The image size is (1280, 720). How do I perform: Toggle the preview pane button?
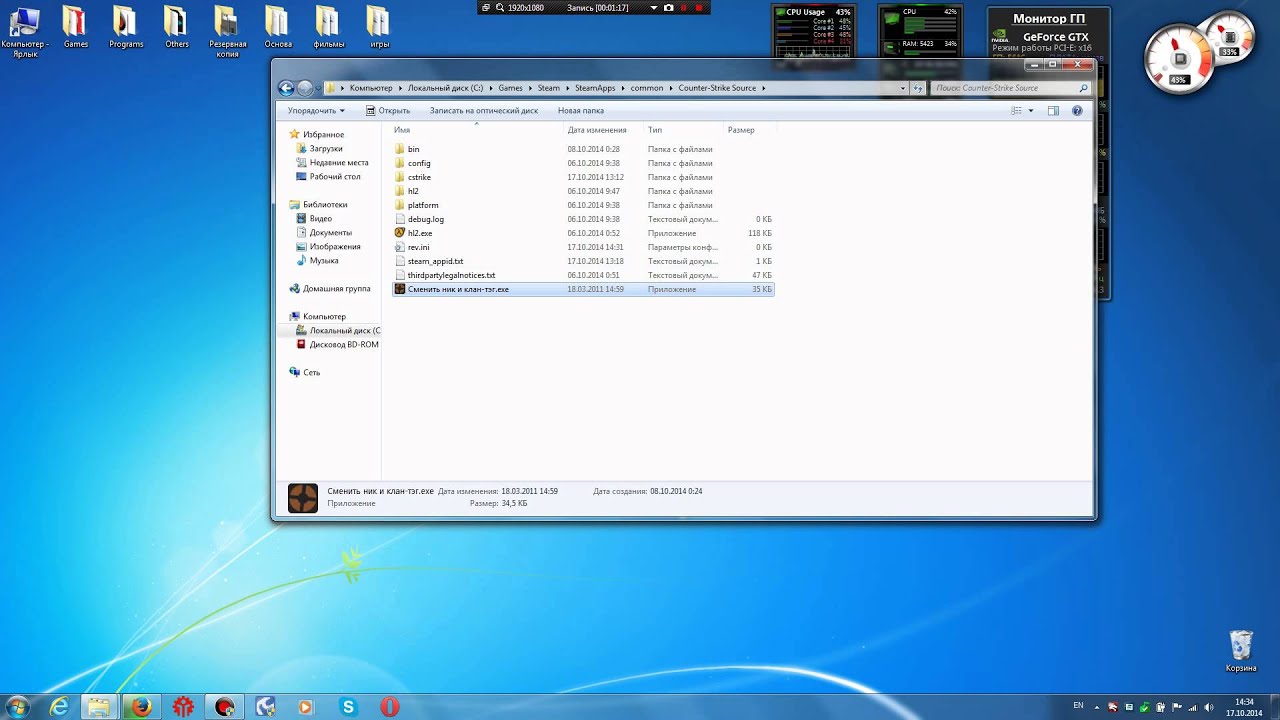pyautogui.click(x=1053, y=111)
